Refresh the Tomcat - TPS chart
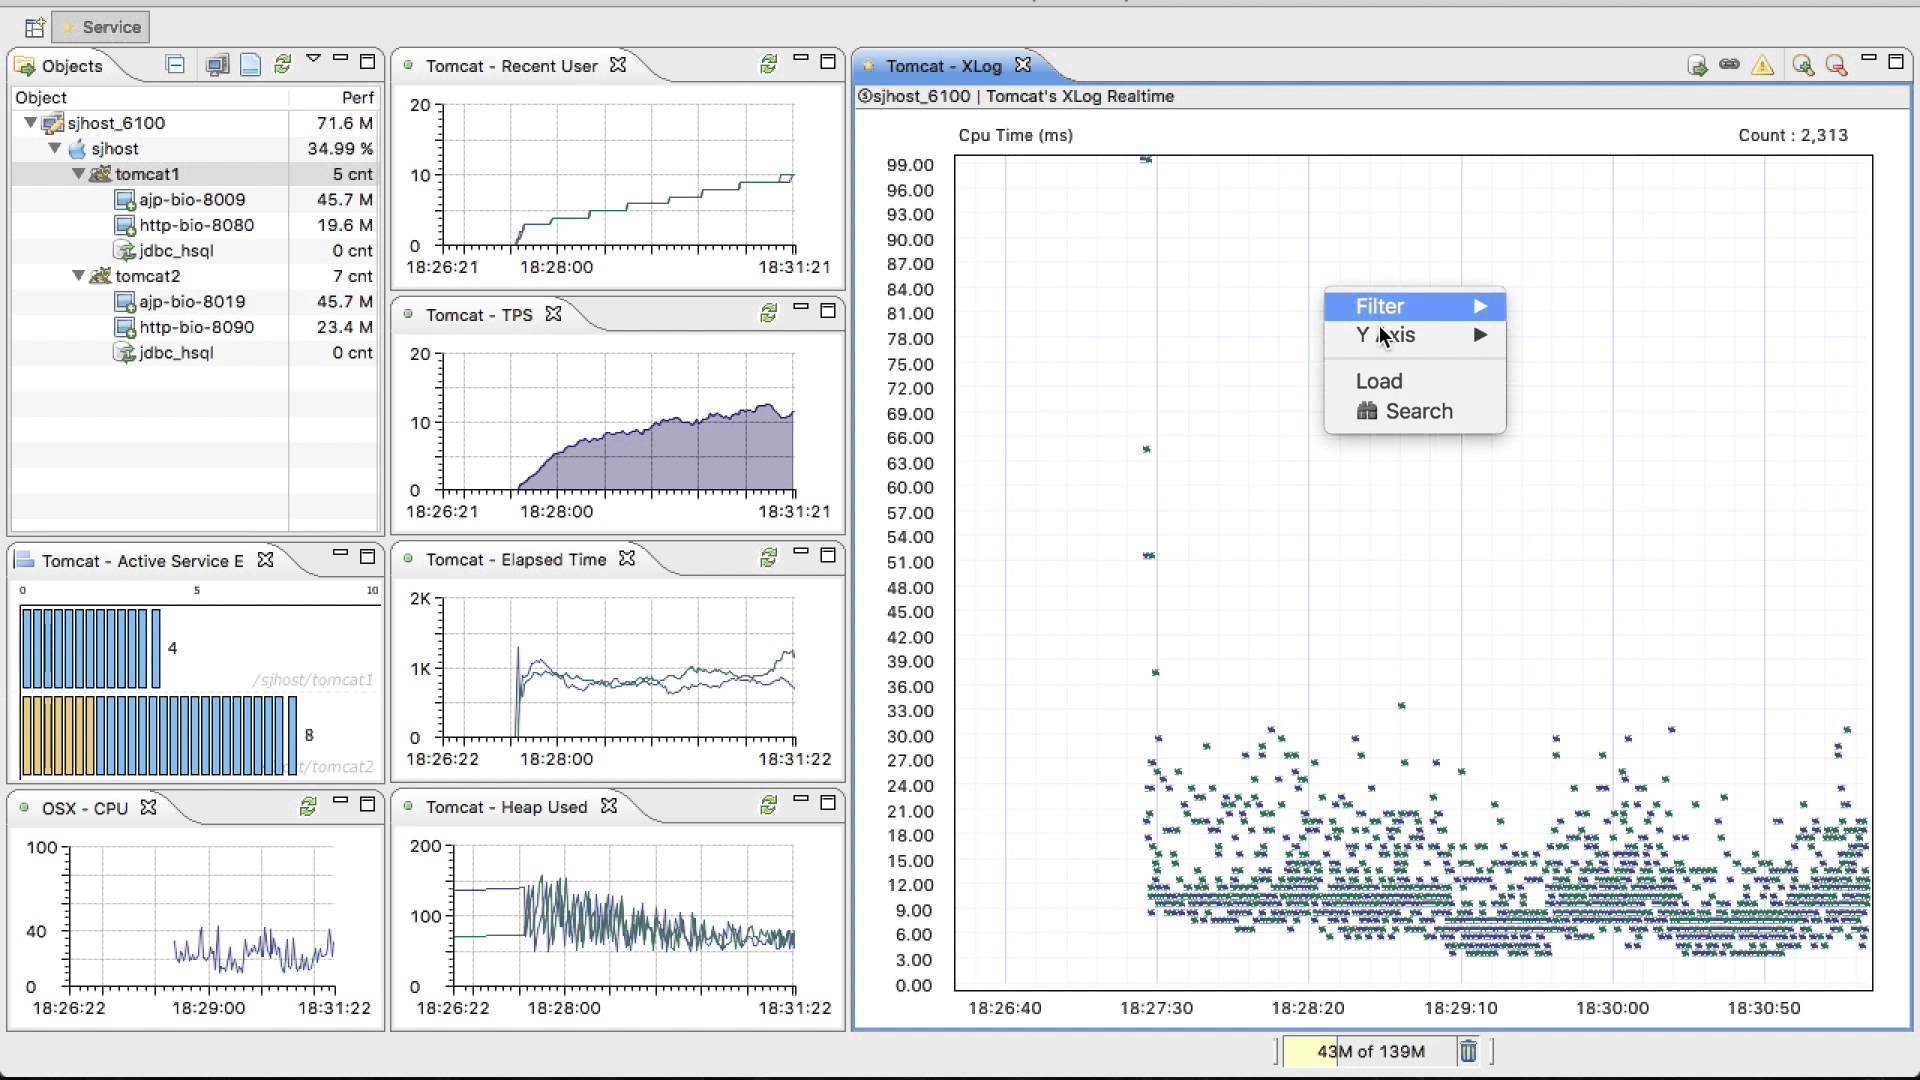The height and width of the screenshot is (1080, 1920). (768, 313)
